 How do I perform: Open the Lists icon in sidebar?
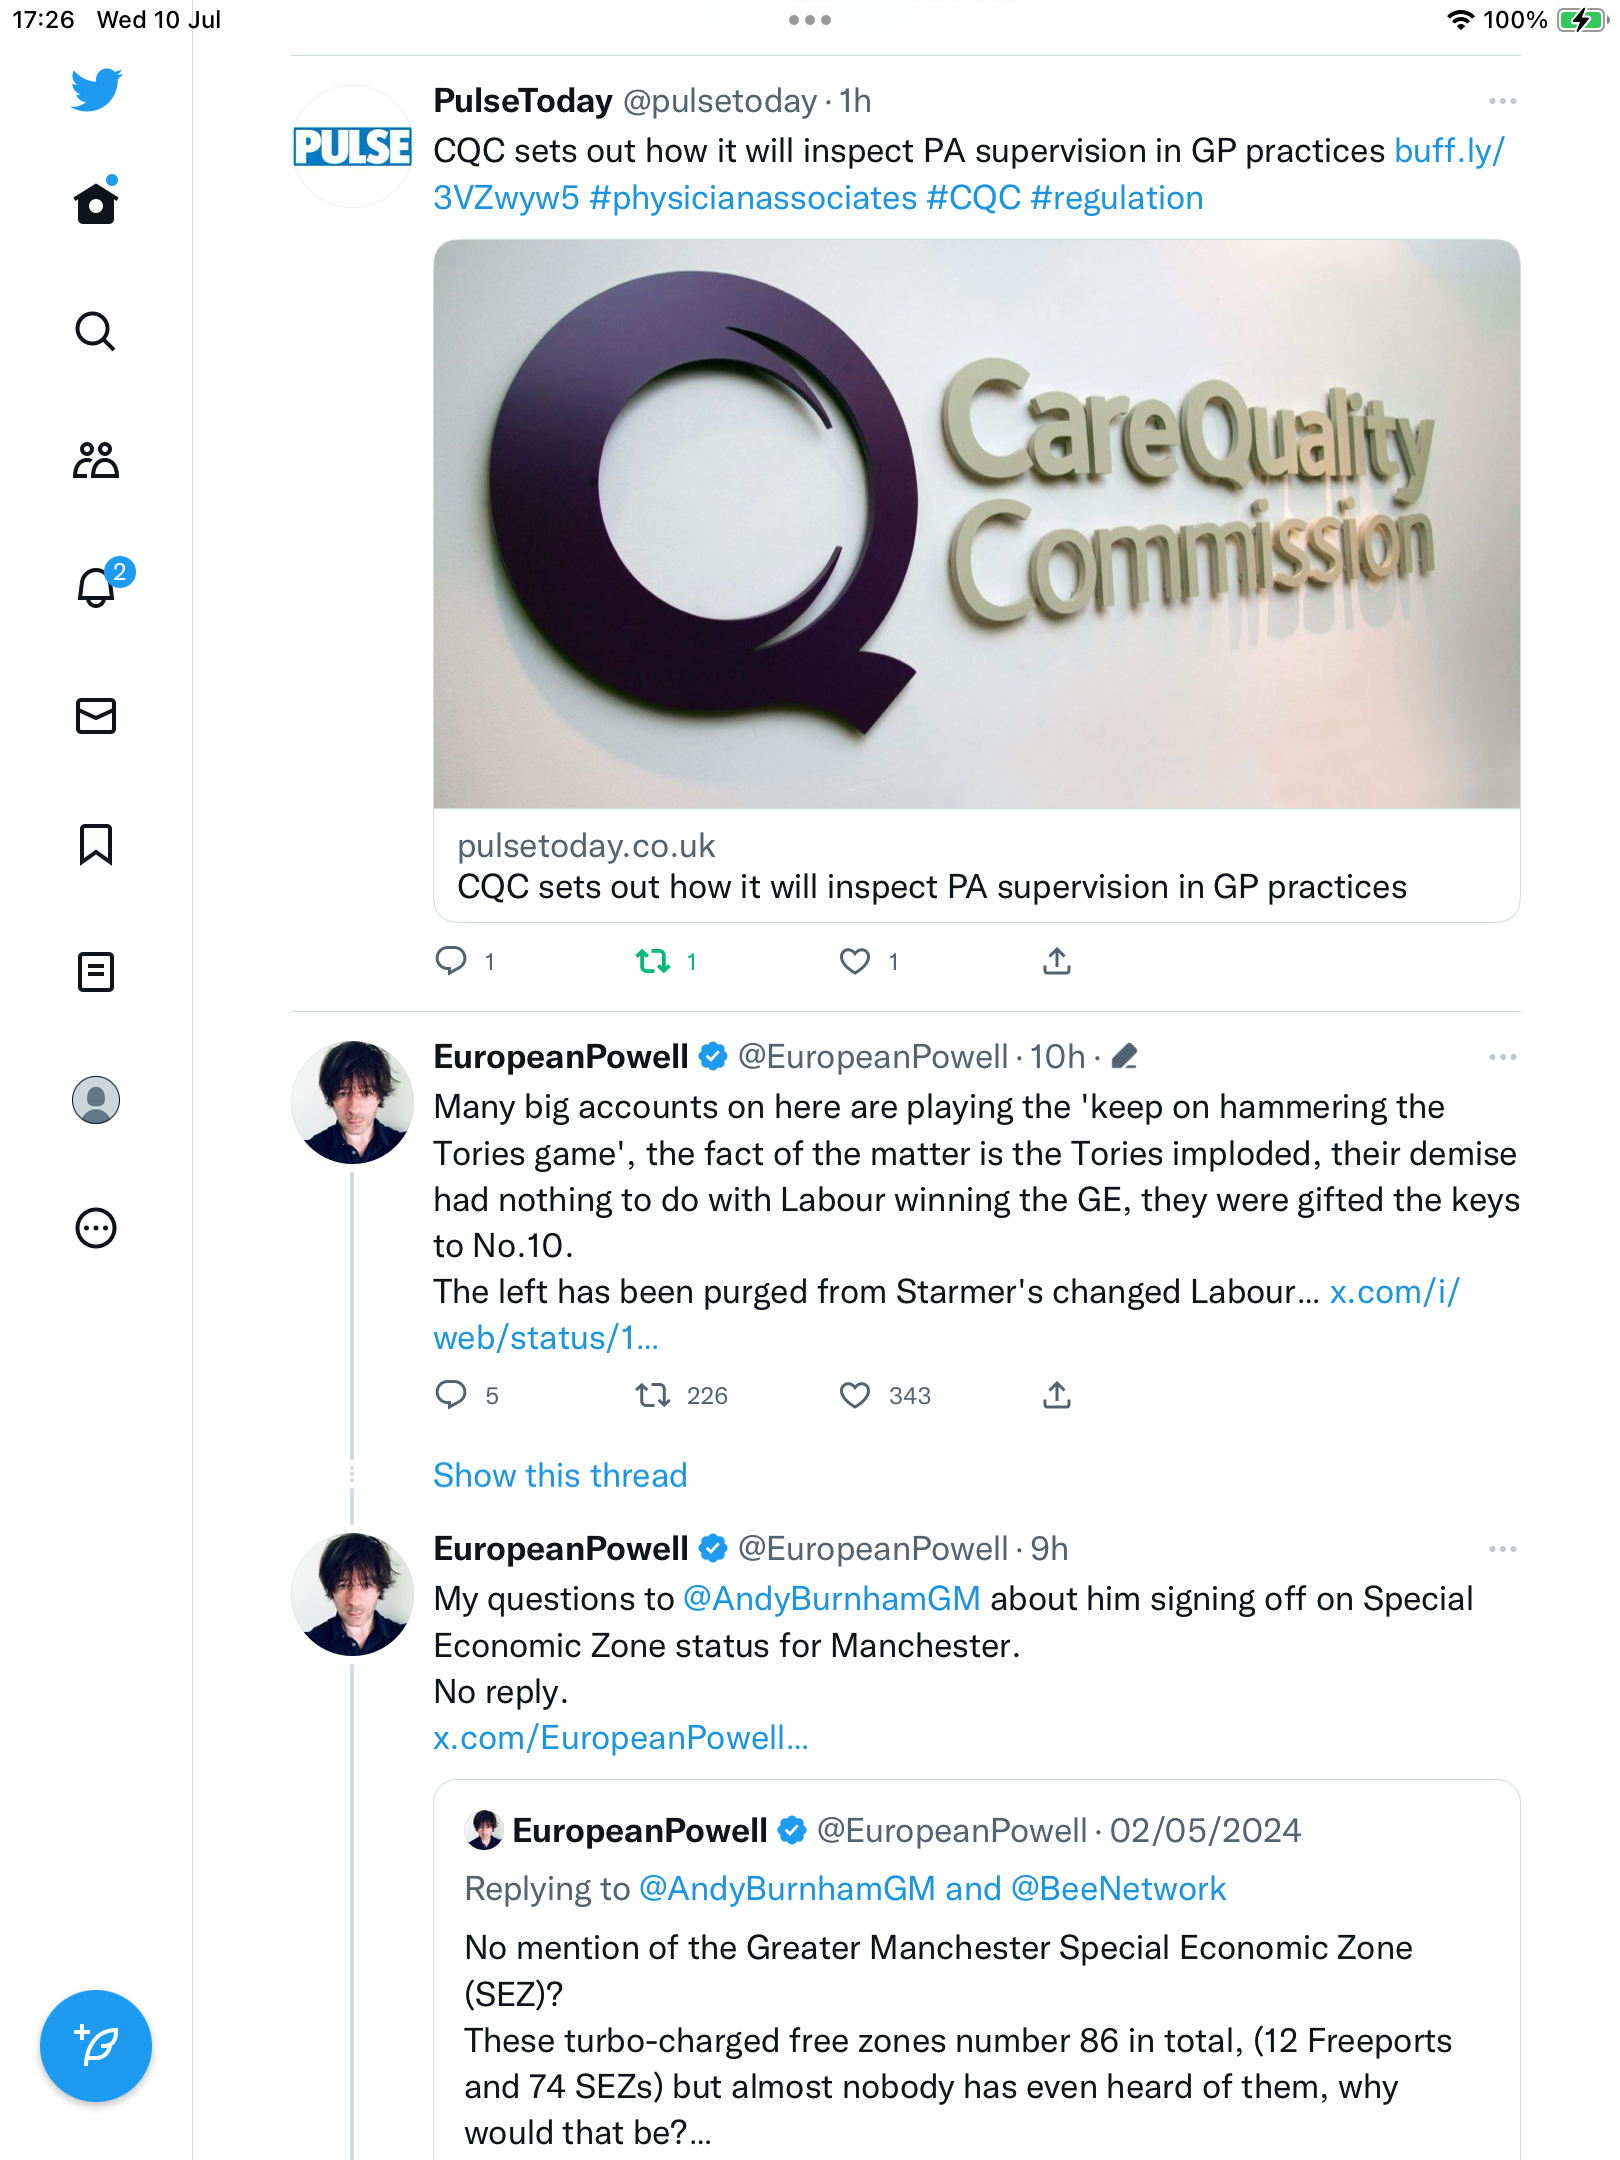(96, 972)
